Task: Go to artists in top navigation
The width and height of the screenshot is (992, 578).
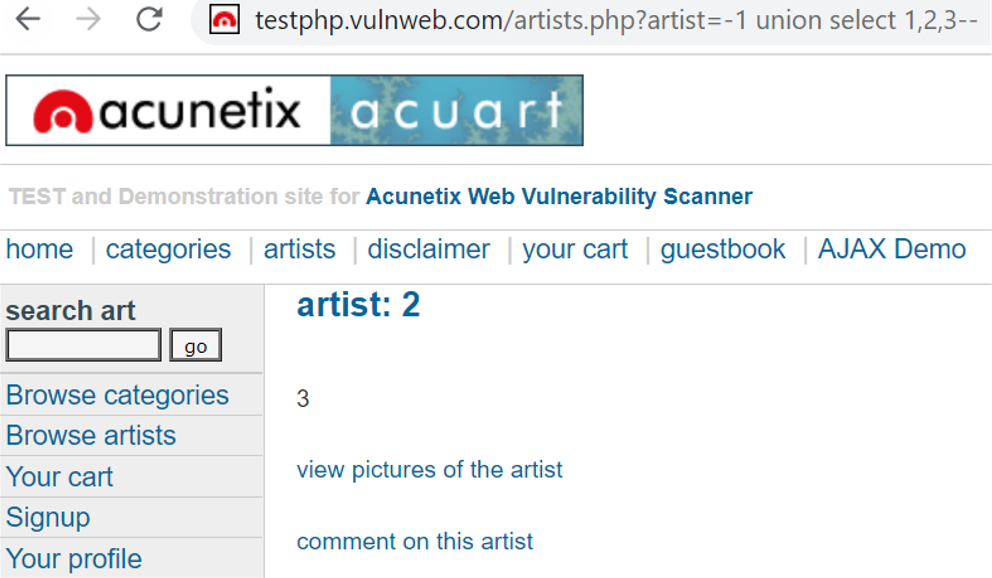Action: point(299,249)
